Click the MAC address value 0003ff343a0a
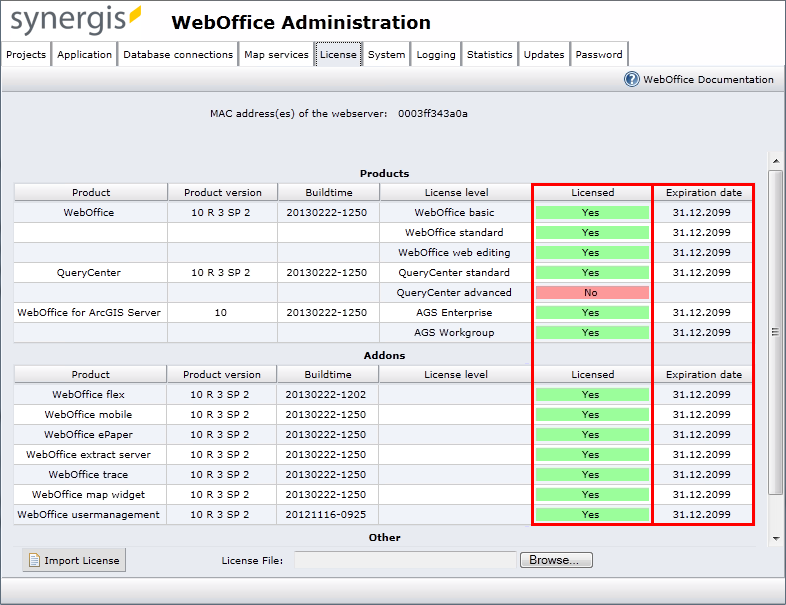The width and height of the screenshot is (786, 605). pos(433,114)
